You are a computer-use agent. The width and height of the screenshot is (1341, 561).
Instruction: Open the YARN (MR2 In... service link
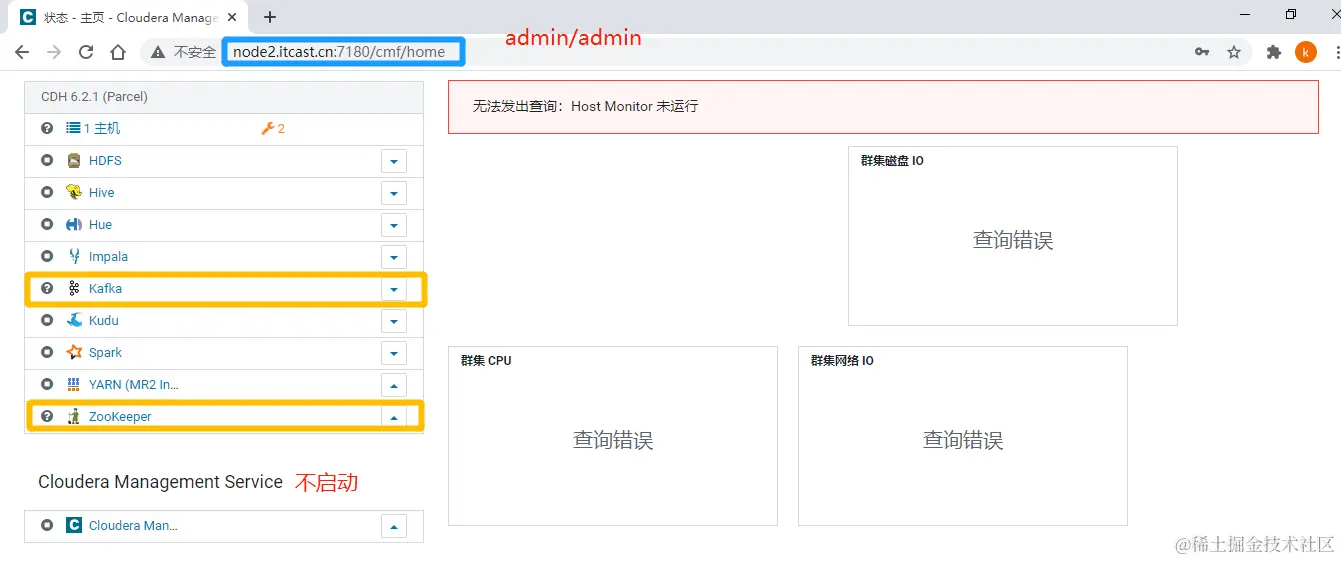click(134, 385)
